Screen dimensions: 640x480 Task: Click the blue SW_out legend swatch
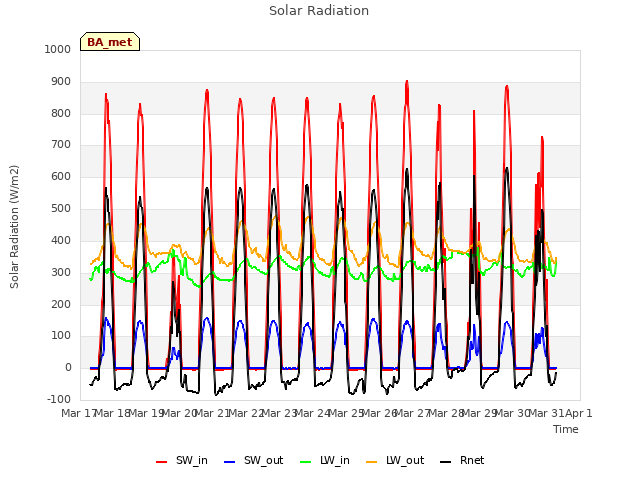point(230,462)
